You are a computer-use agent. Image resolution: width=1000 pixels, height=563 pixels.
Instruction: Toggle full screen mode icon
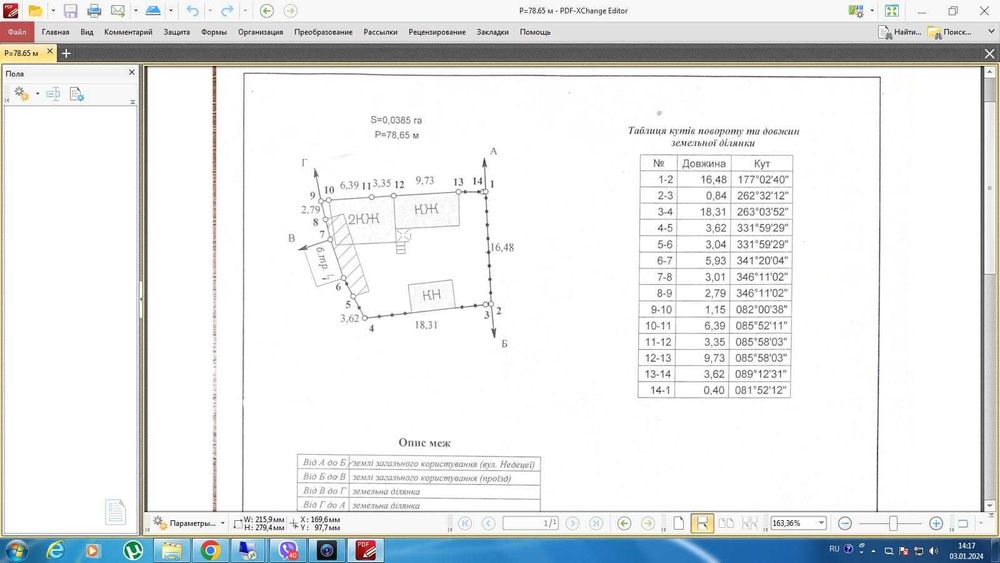pos(891,11)
